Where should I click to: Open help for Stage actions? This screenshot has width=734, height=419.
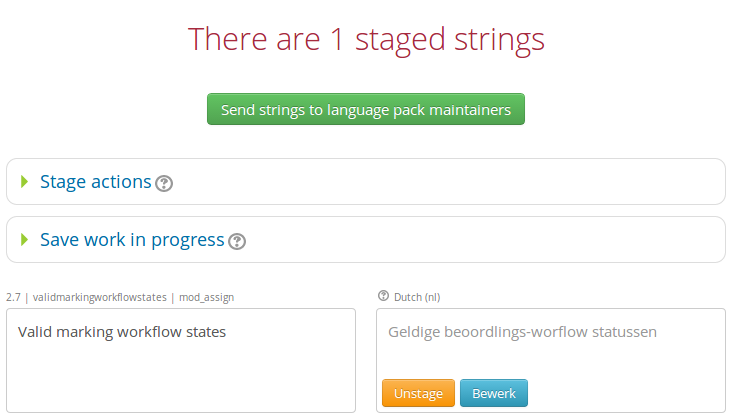(x=164, y=183)
